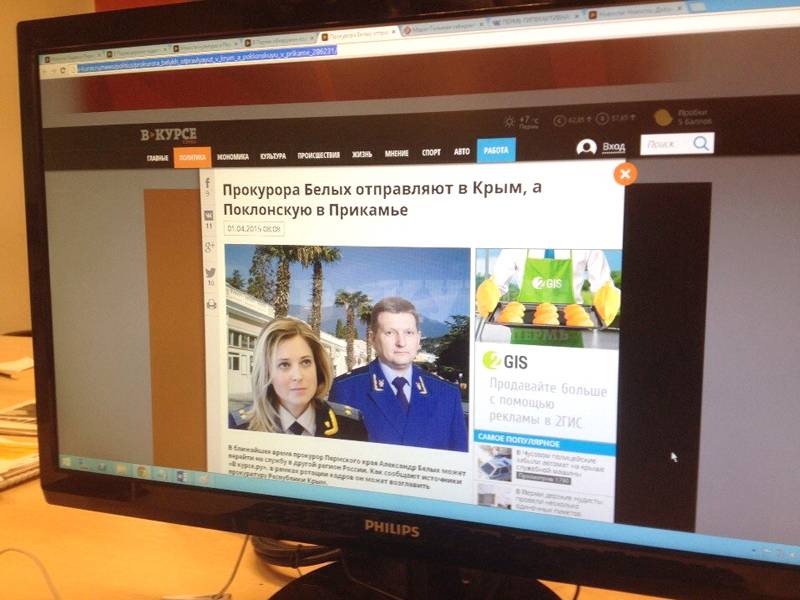This screenshot has height=600, width=800.
Task: Open the Главные menu section
Action: click(x=157, y=158)
